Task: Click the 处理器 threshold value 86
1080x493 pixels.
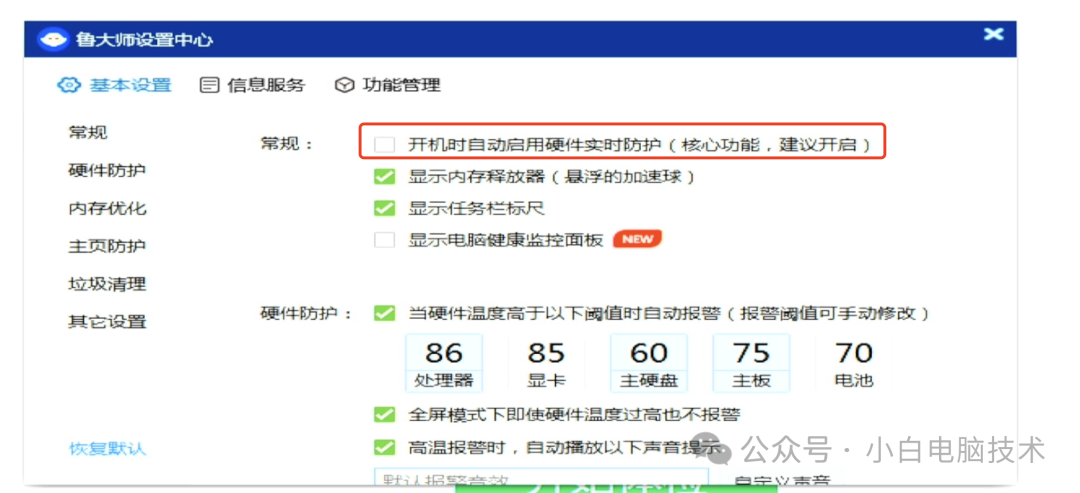Action: tap(444, 353)
